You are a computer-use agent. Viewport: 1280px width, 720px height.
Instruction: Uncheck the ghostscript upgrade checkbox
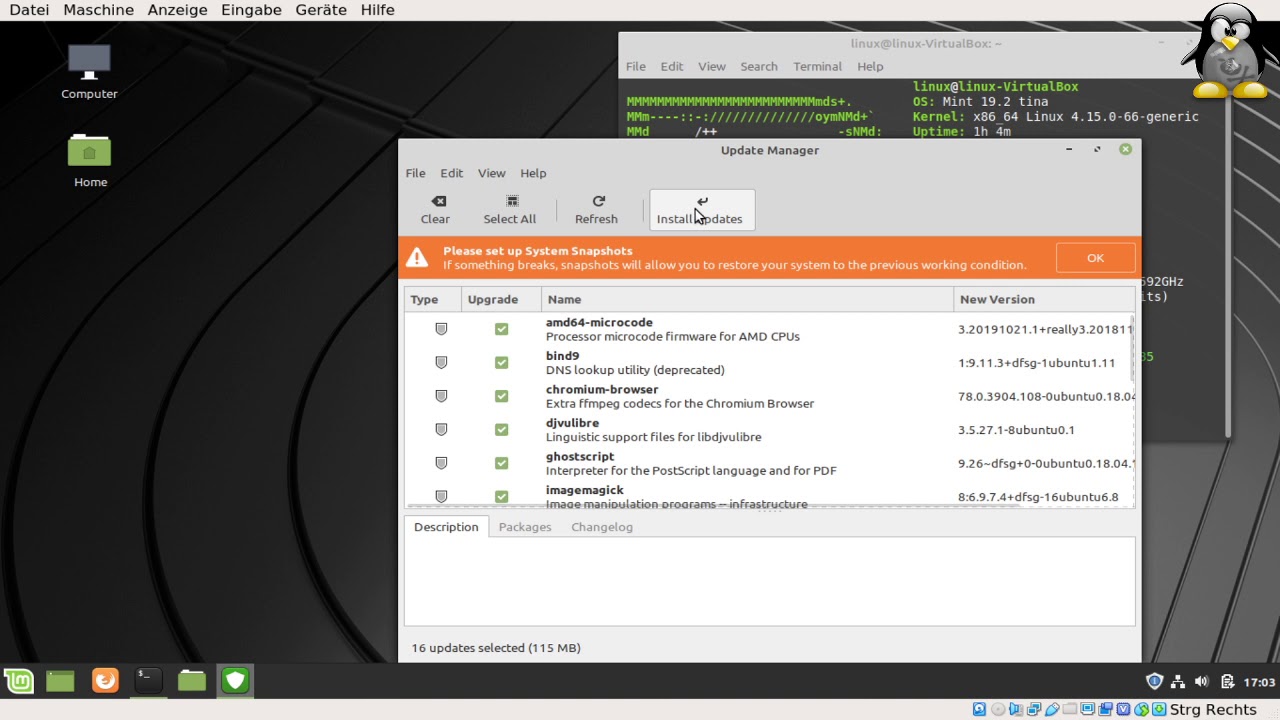(501, 463)
